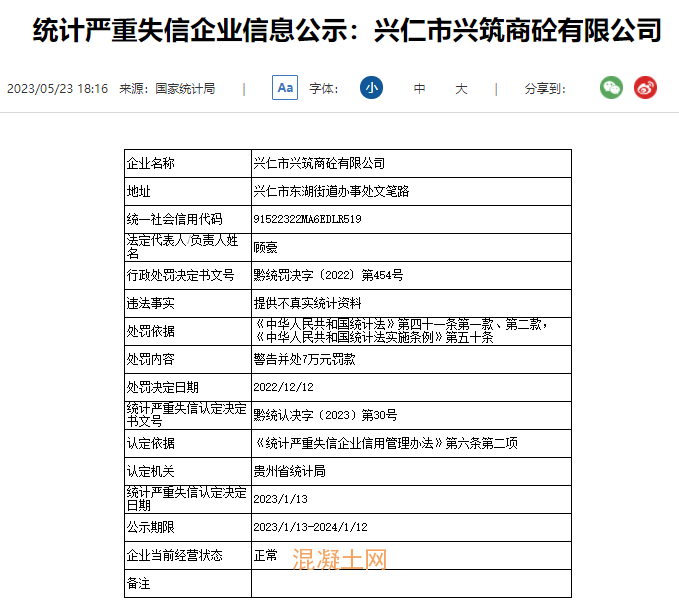Click the publicity period 2023/1/13-2024/1/12 cell
This screenshot has width=679, height=602.
click(x=311, y=527)
